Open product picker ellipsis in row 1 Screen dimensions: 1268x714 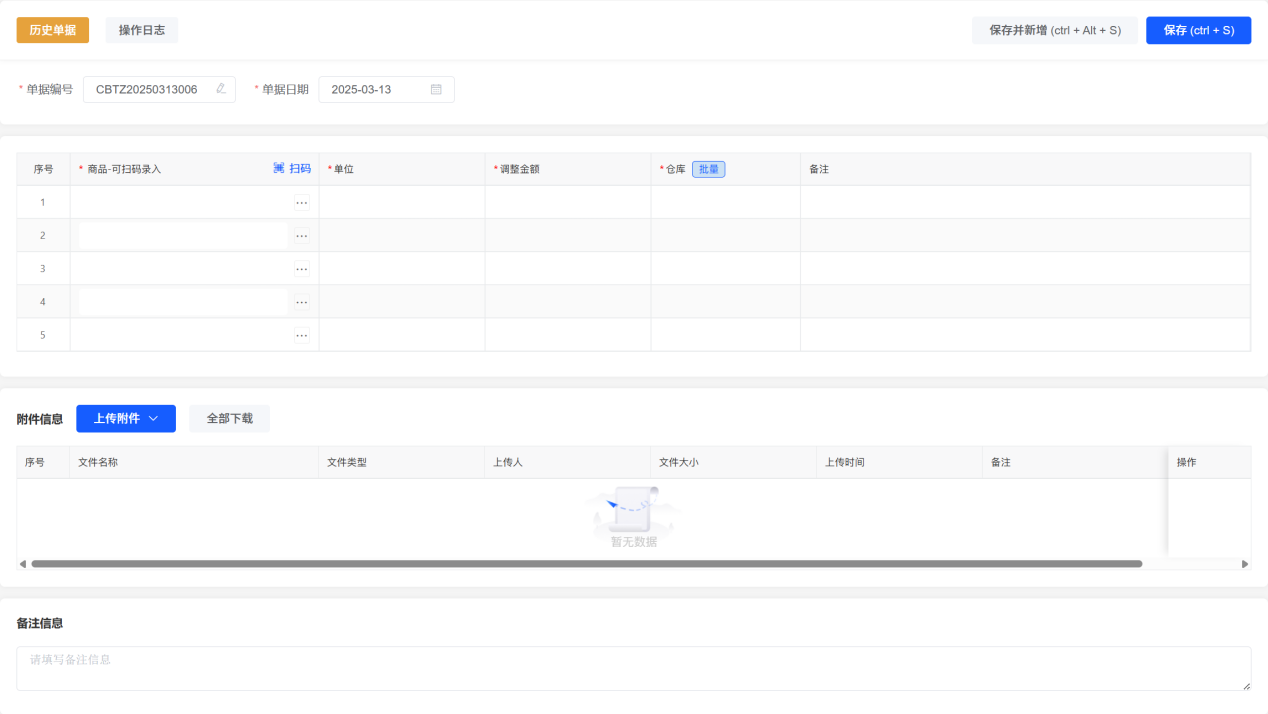pyautogui.click(x=301, y=203)
